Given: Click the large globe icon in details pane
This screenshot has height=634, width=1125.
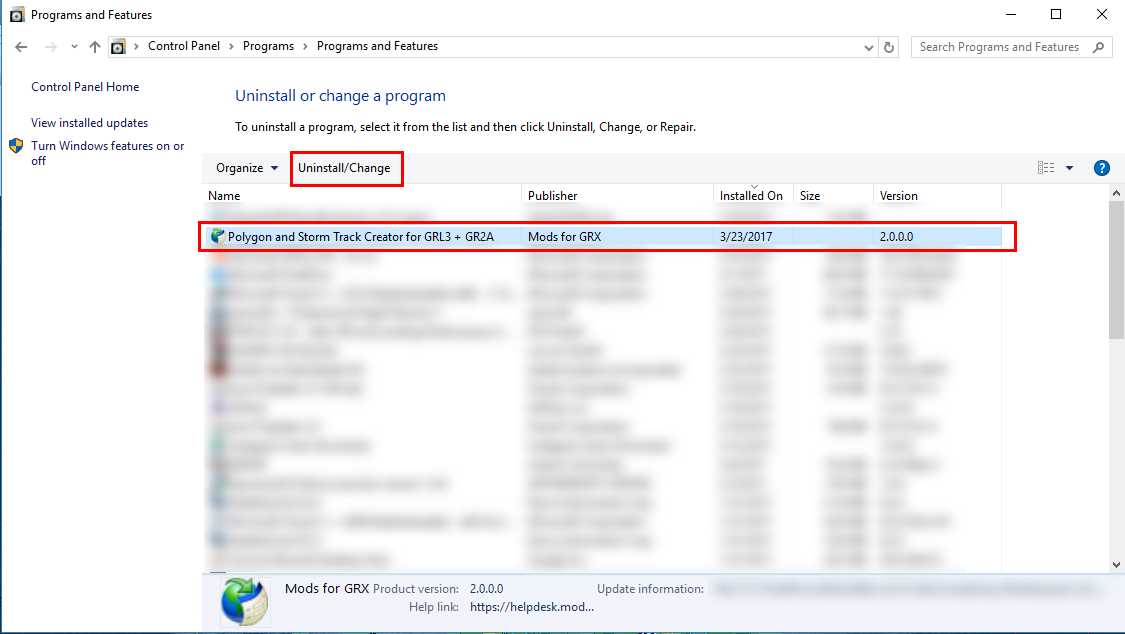Looking at the screenshot, I should point(244,601).
